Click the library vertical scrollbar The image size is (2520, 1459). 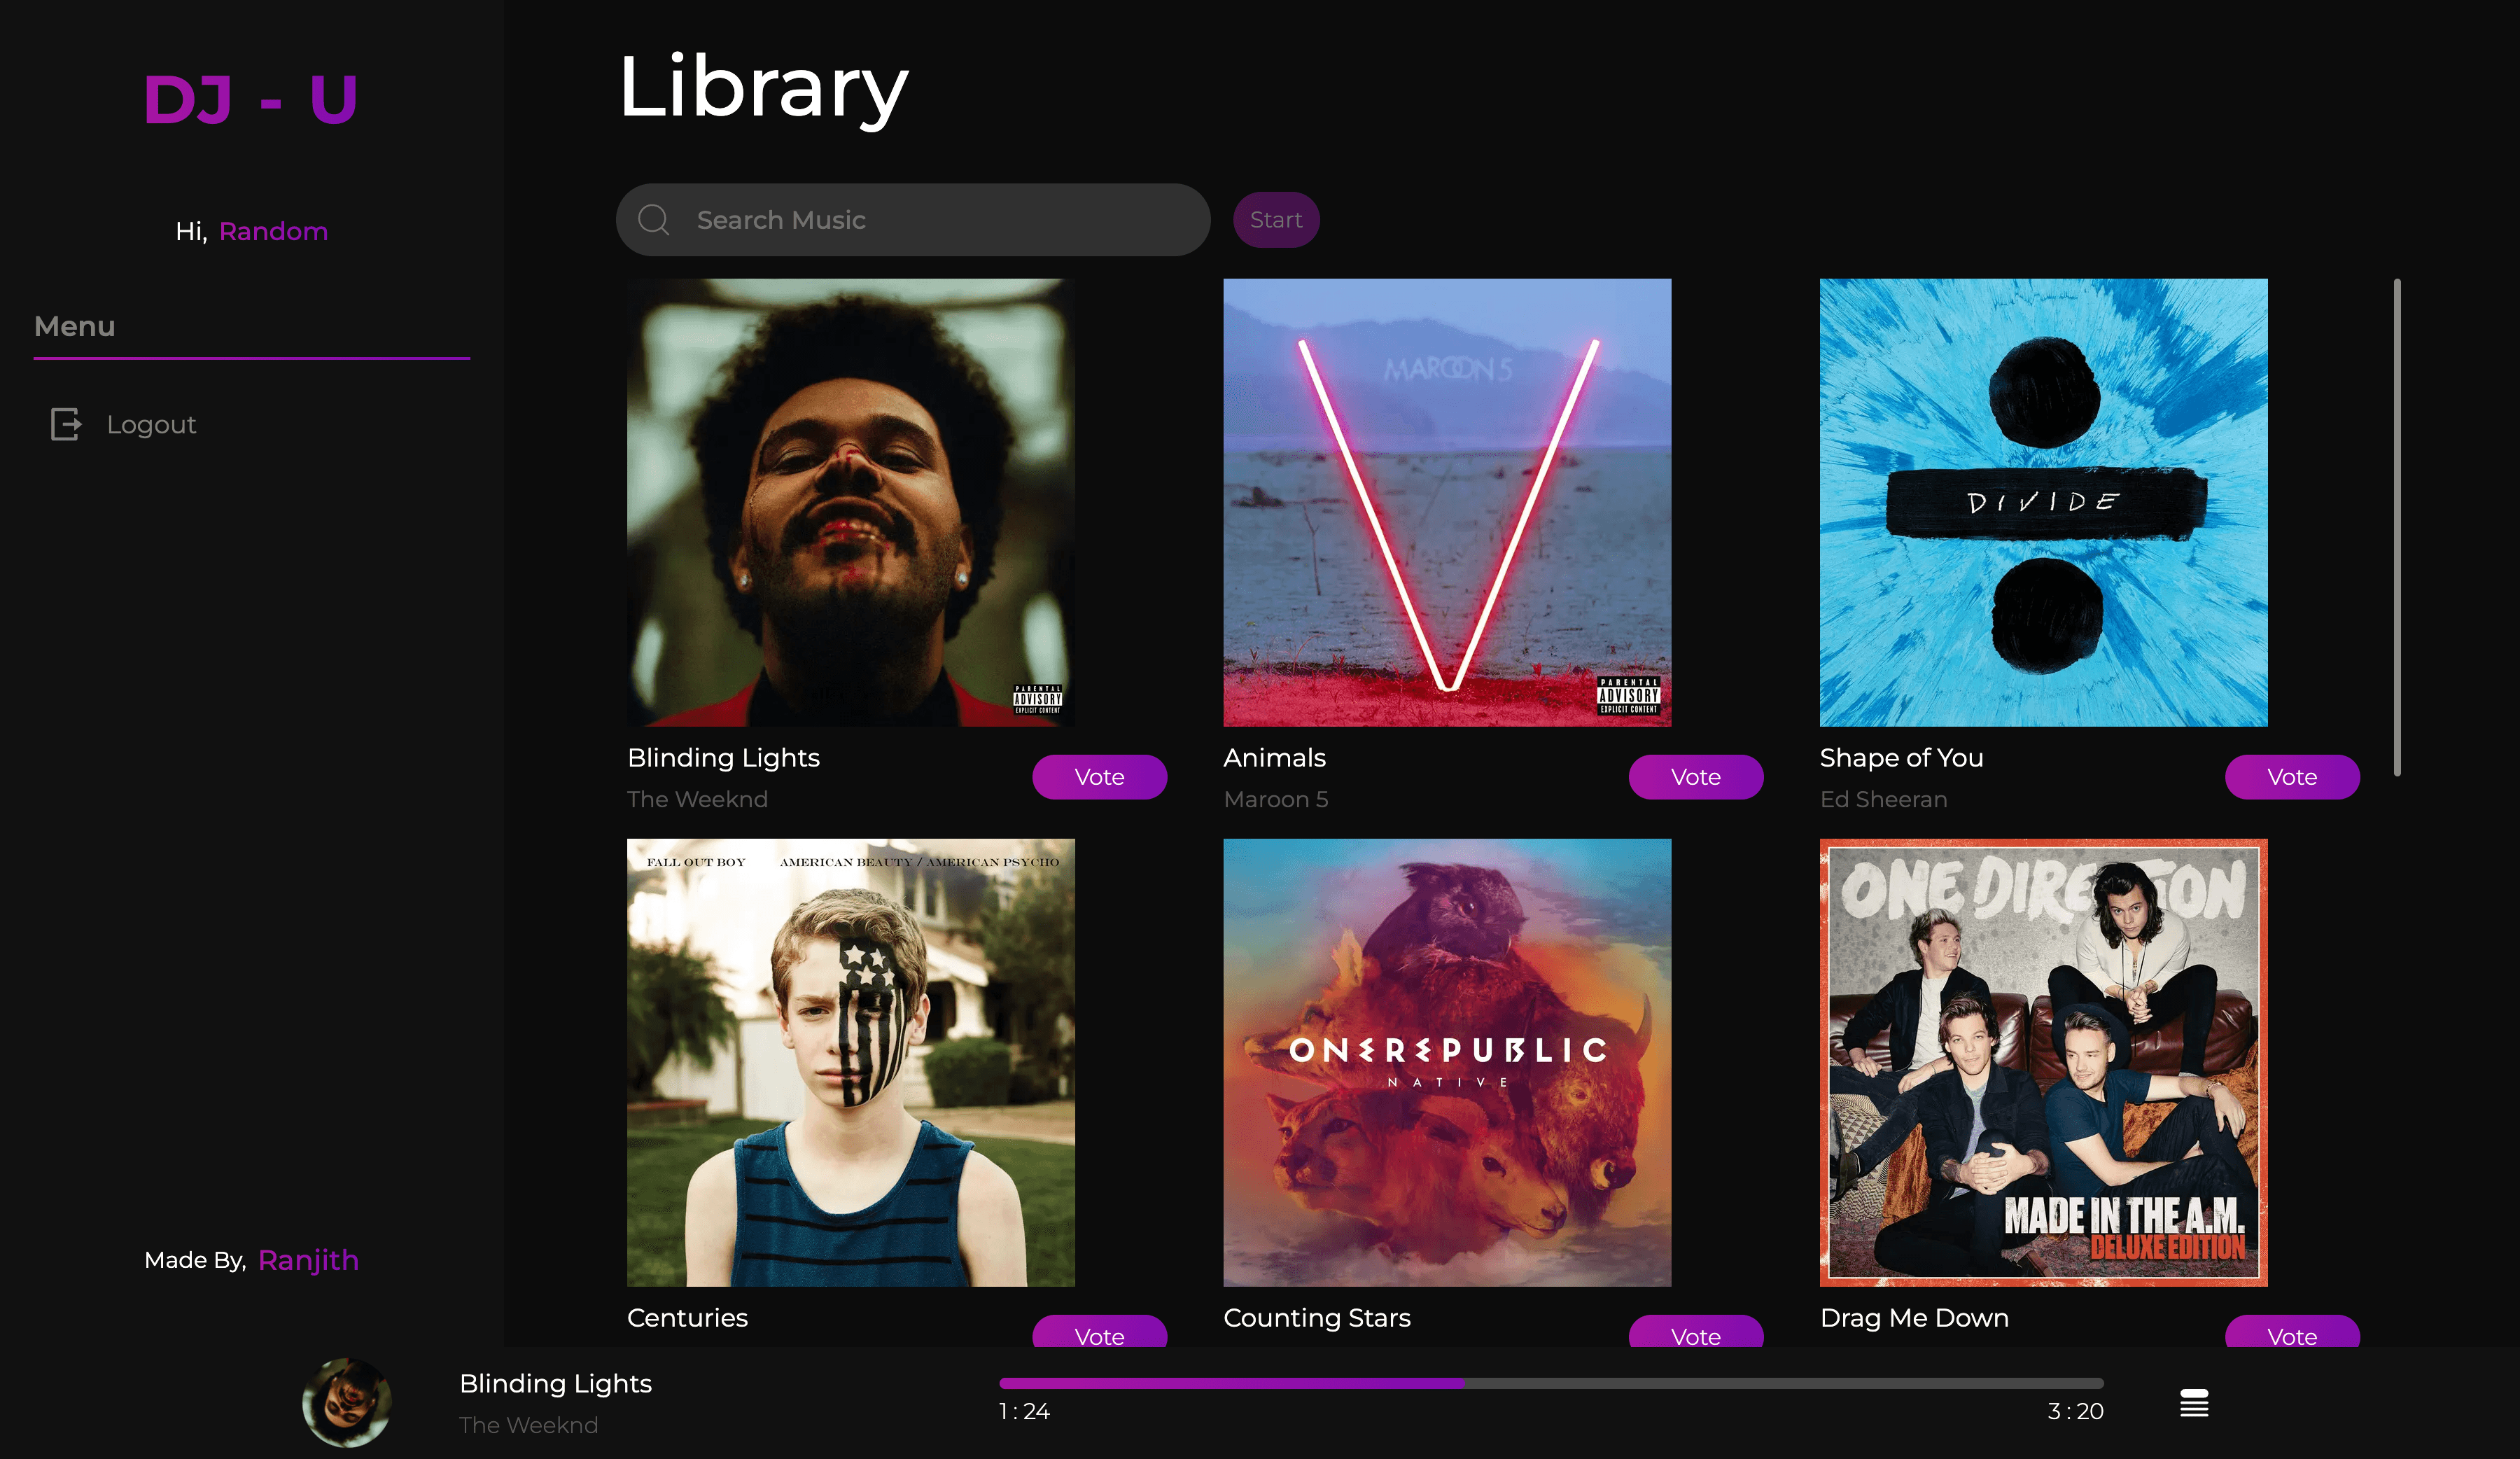(2397, 527)
